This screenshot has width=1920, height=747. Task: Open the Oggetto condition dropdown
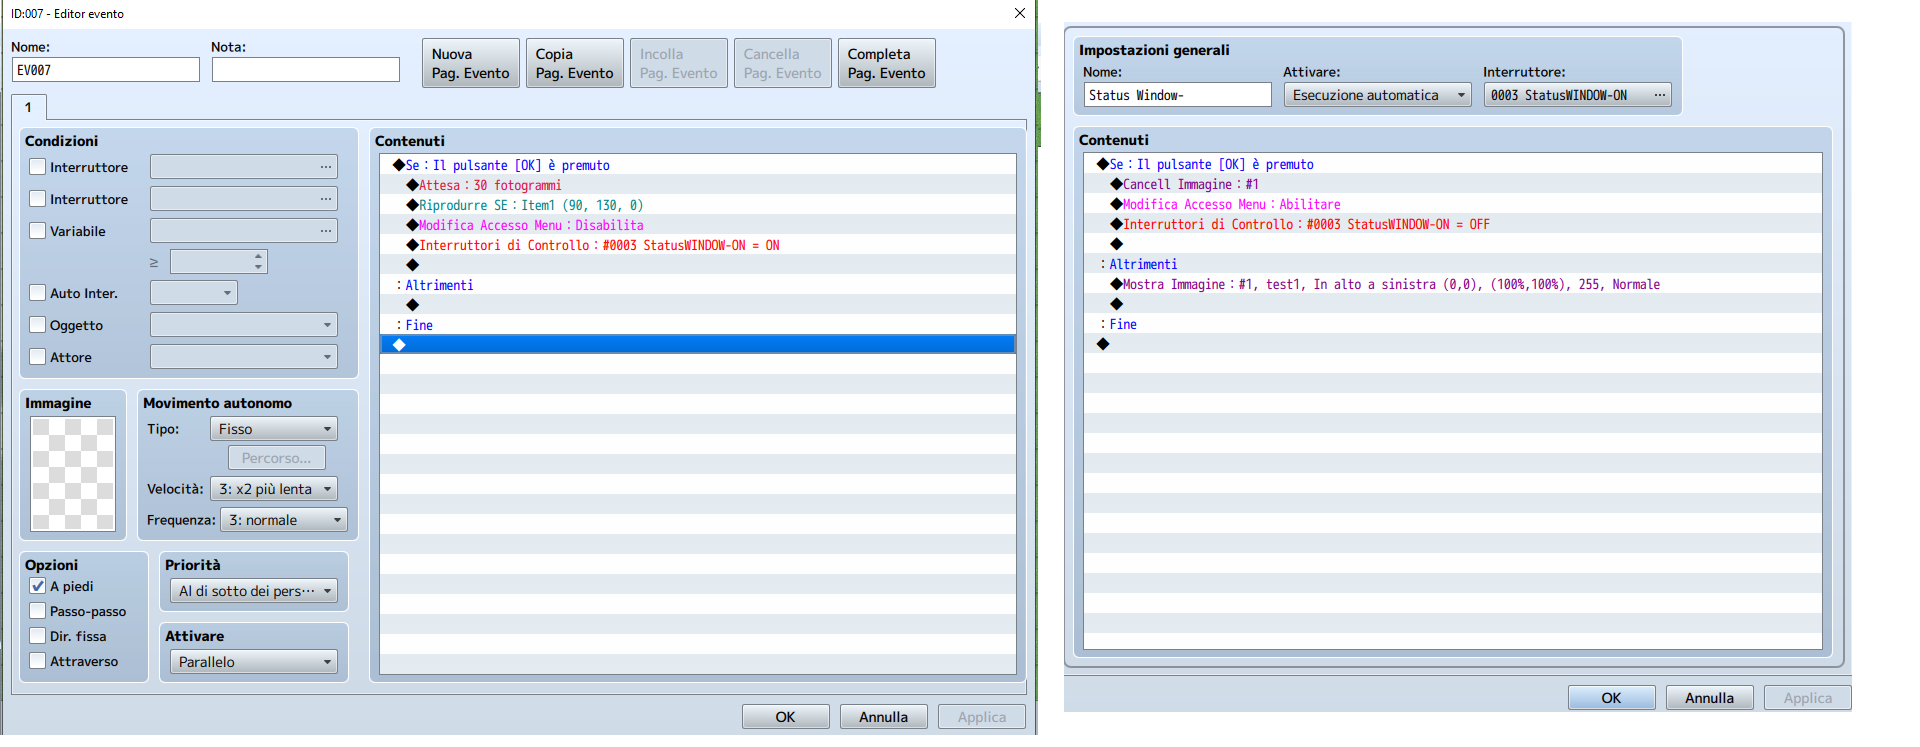(244, 325)
